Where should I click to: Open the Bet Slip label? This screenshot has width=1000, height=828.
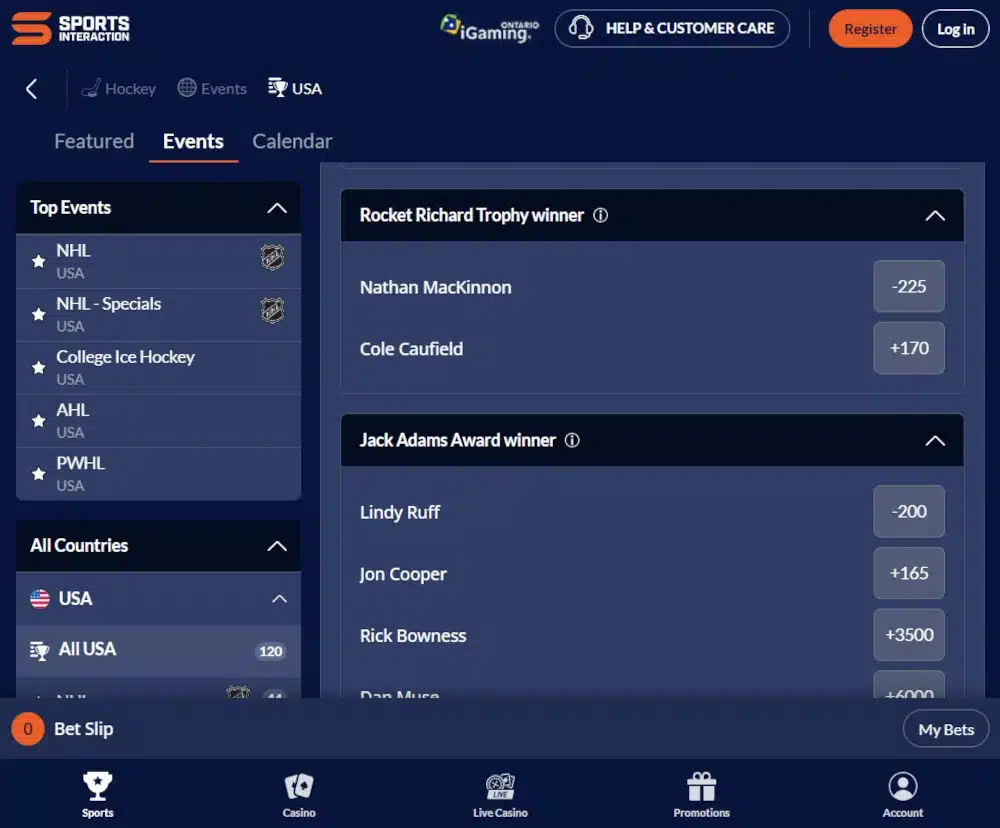[84, 728]
